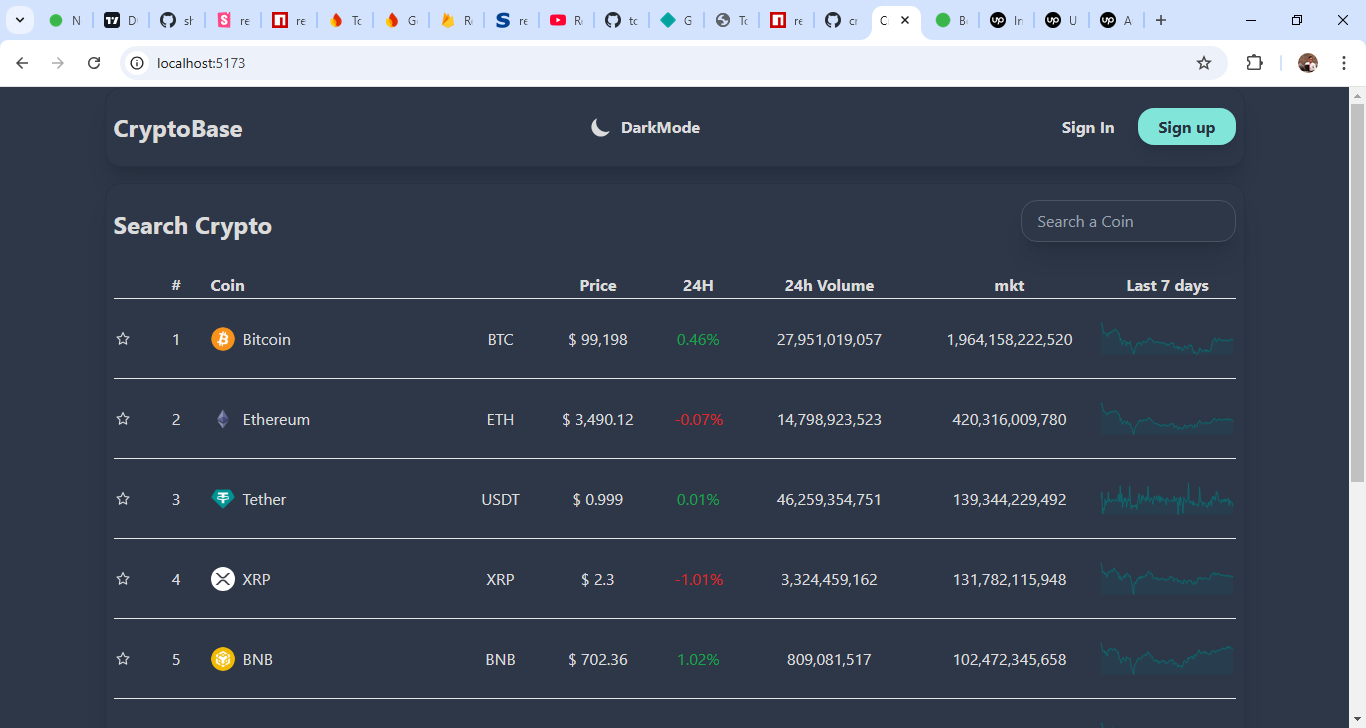This screenshot has width=1366, height=728.
Task: Click the mkt column header
Action: pyautogui.click(x=1009, y=285)
